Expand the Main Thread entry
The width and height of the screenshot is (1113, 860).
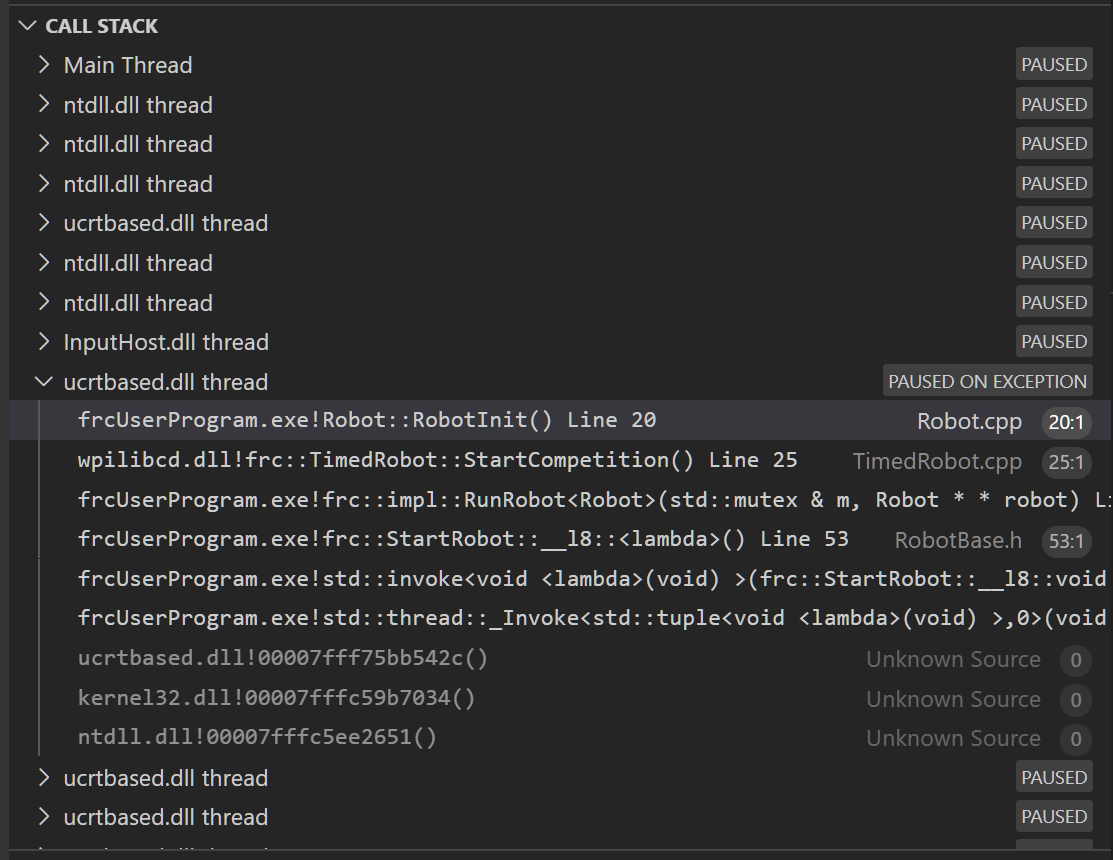tap(43, 65)
